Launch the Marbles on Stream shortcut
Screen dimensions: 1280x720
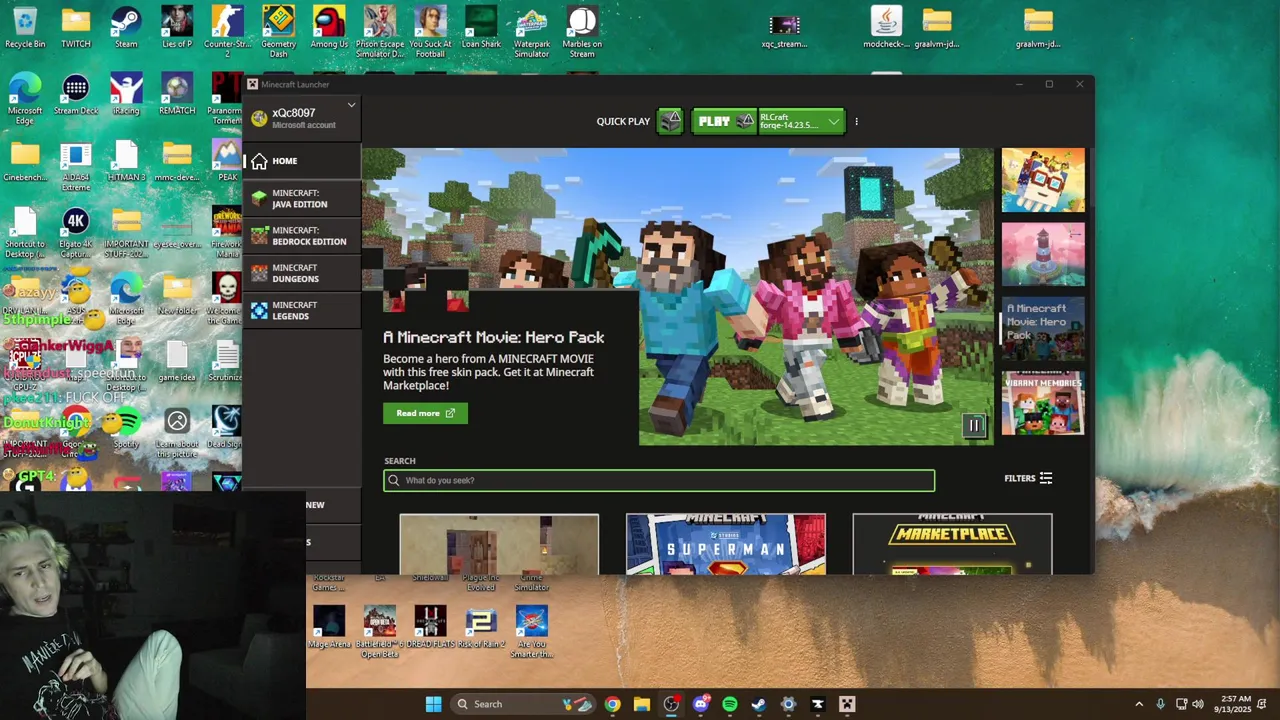click(x=582, y=31)
